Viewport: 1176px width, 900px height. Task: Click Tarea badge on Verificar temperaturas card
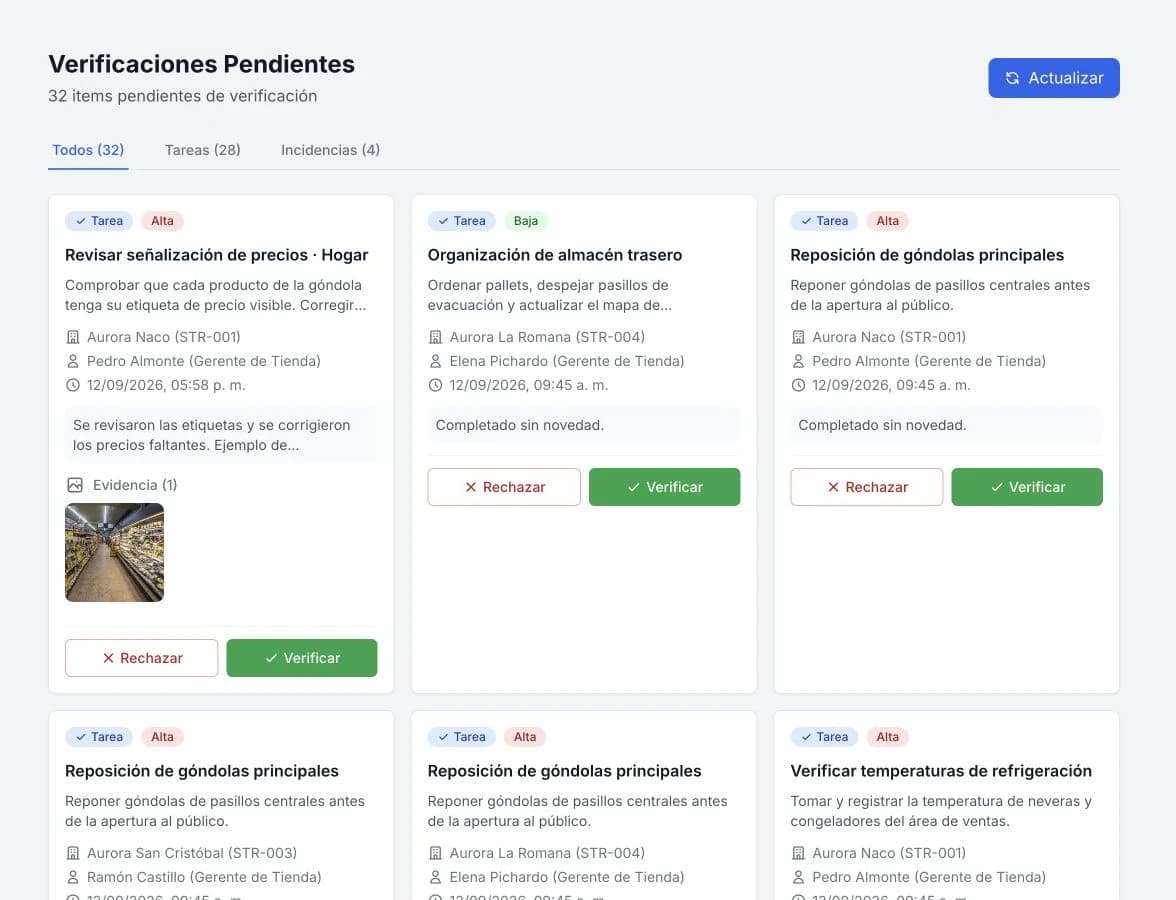coord(824,737)
